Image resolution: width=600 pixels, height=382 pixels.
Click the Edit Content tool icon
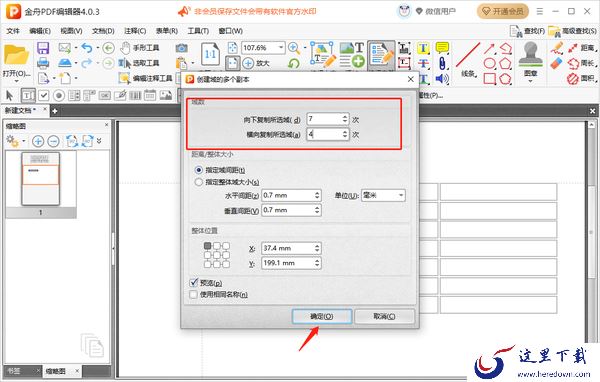323,55
